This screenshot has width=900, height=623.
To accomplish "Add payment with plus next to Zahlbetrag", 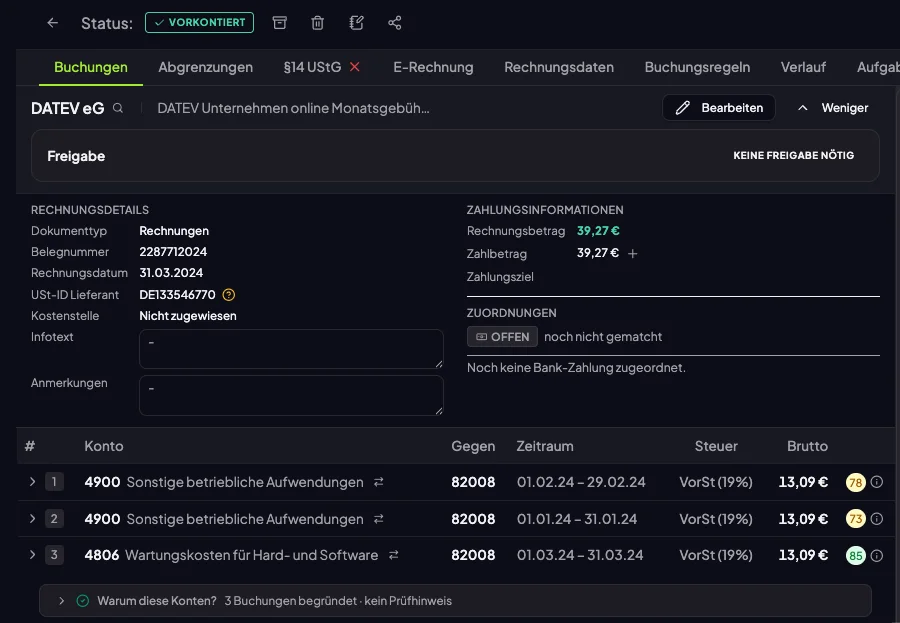I will coord(633,253).
